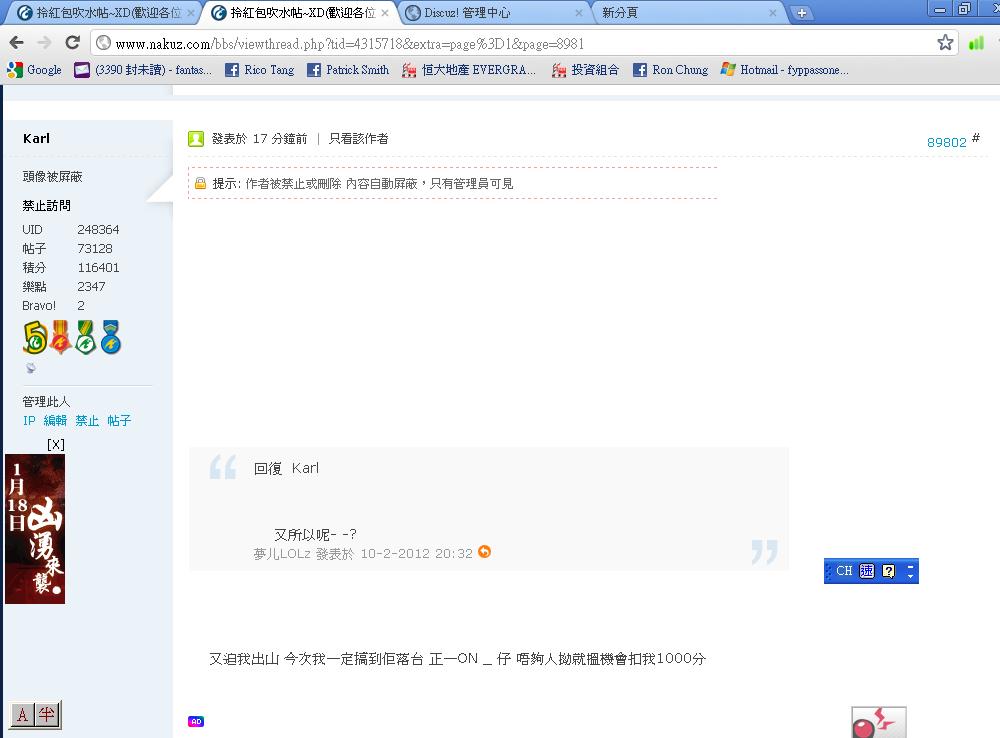1000x738 pixels.
Task: Open the Rico Tang bookmark
Action: click(260, 70)
